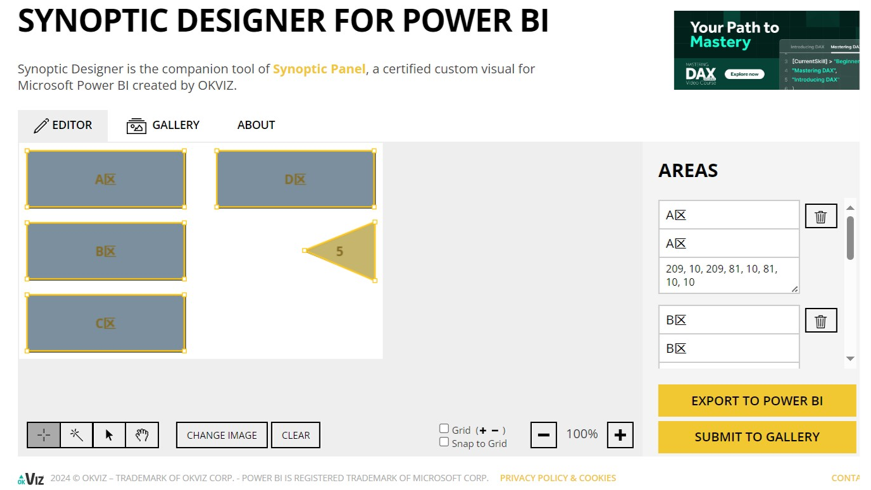The width and height of the screenshot is (871, 490).
Task: Click Submit to Gallery button
Action: 757,437
